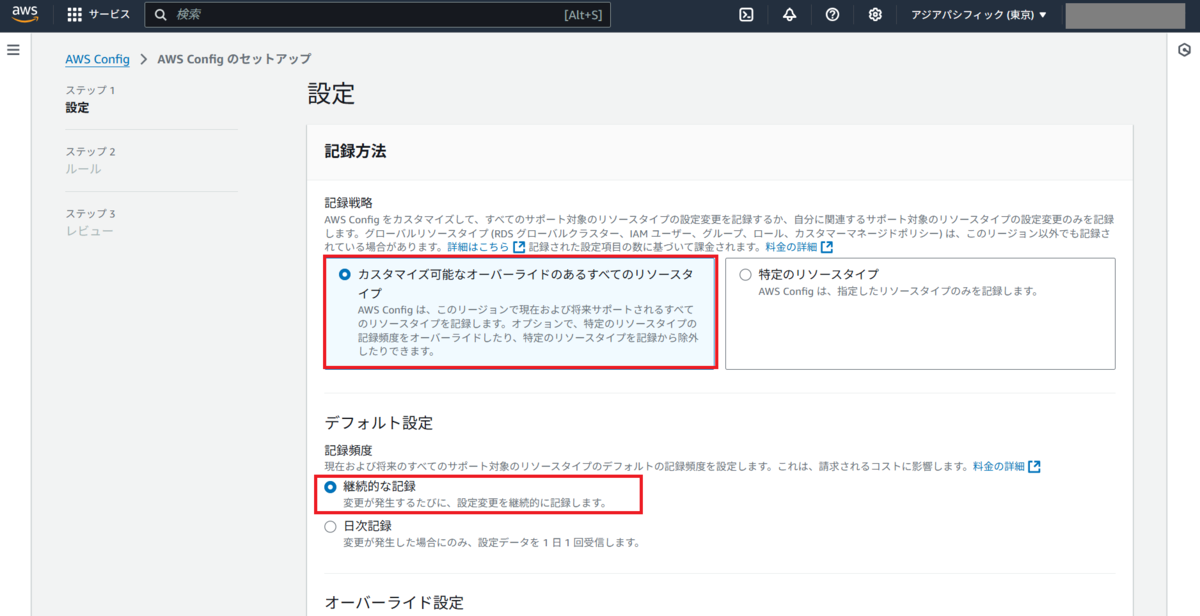
Task: Open the right side panel hexagon icon
Action: pos(1185,50)
